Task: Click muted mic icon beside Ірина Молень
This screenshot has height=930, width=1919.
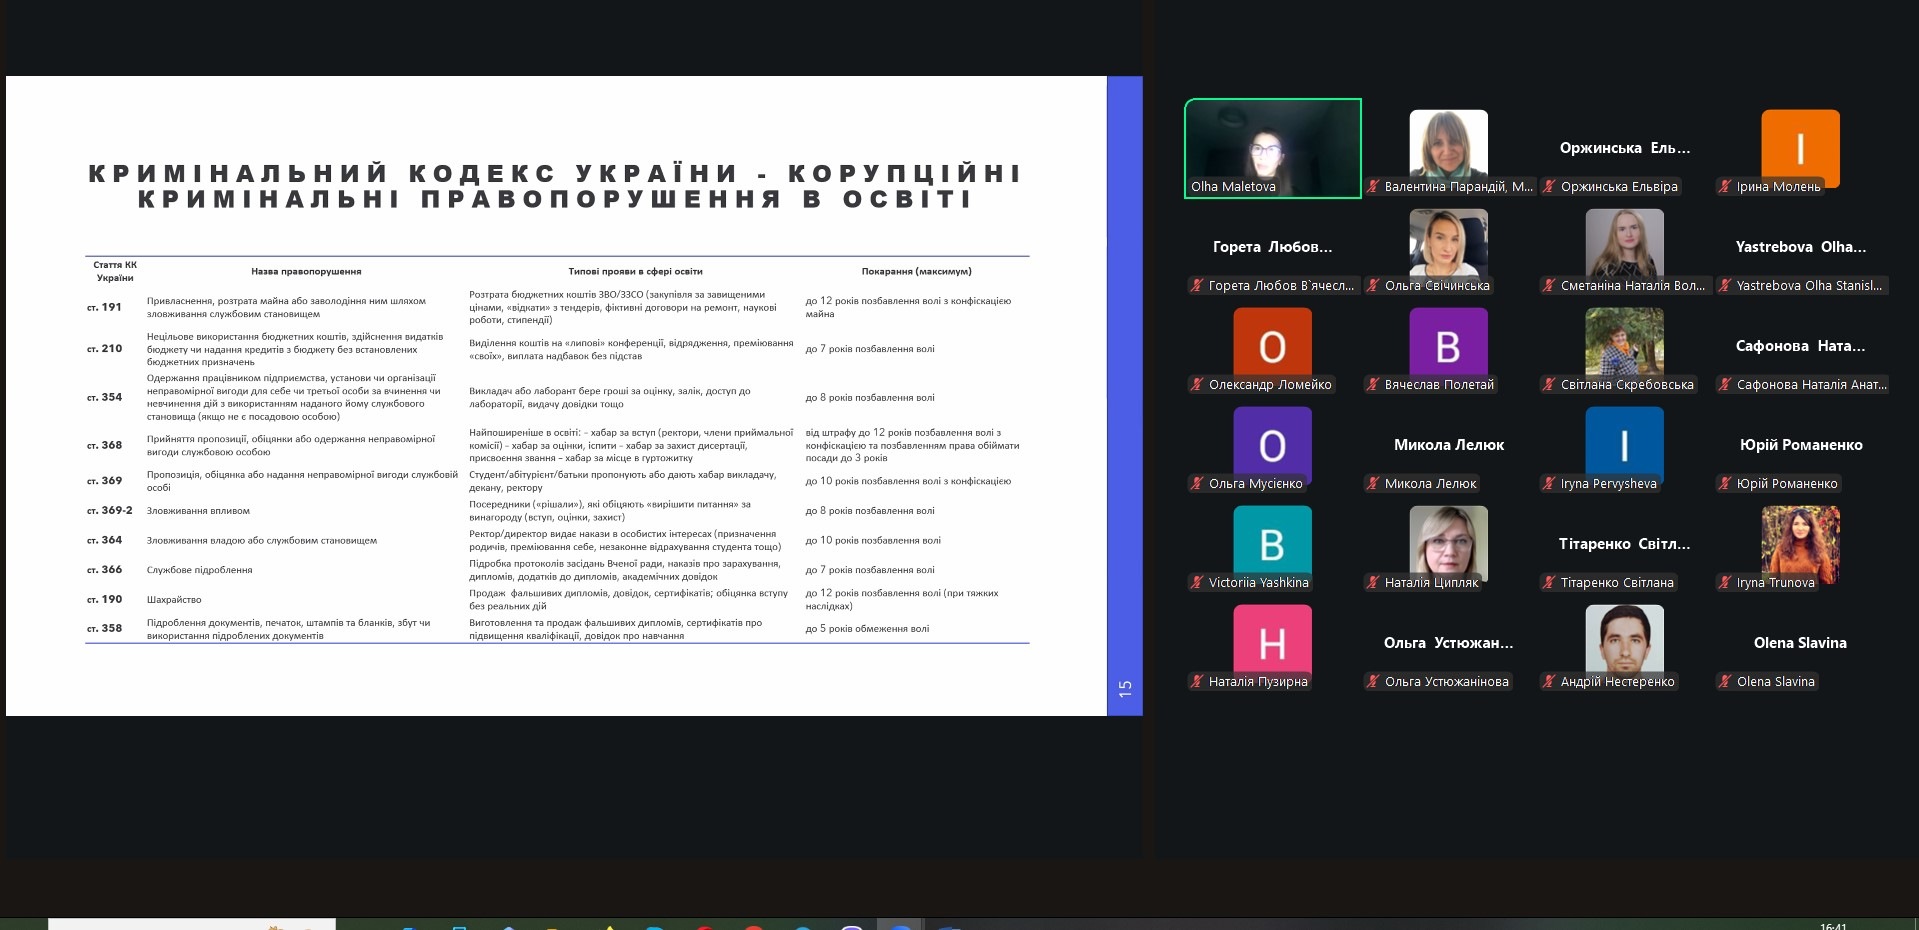Action: [1725, 187]
